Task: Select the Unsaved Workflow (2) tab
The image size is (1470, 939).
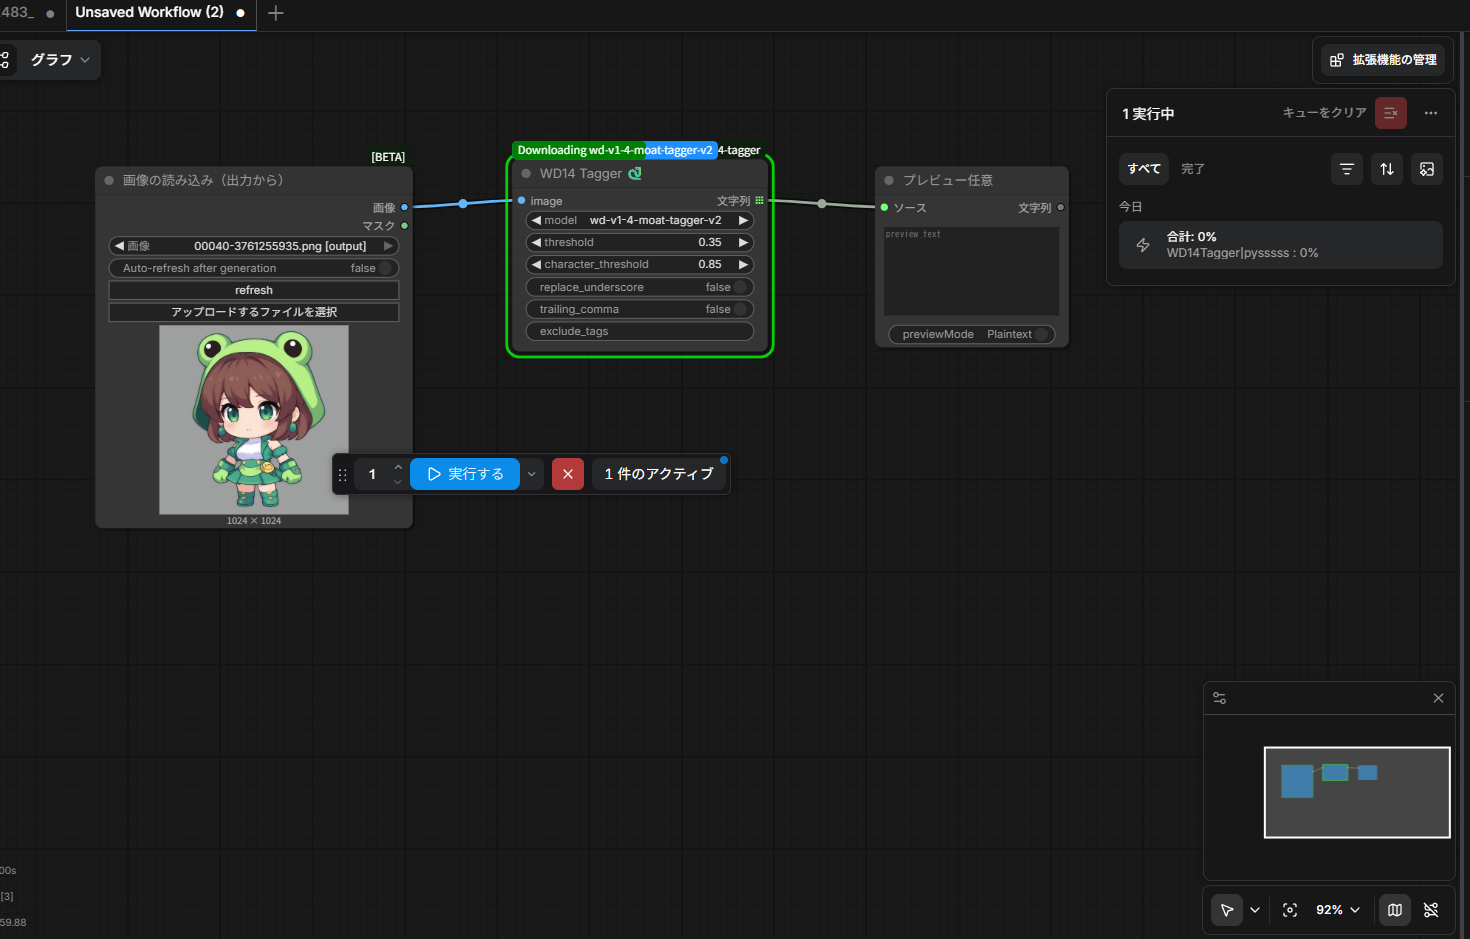Action: tap(150, 13)
